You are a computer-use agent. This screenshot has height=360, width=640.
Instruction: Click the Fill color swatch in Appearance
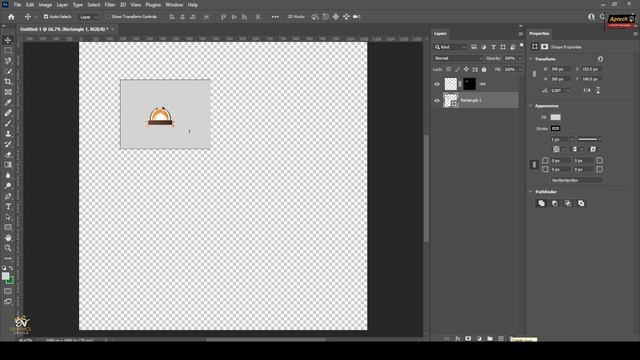(x=556, y=117)
